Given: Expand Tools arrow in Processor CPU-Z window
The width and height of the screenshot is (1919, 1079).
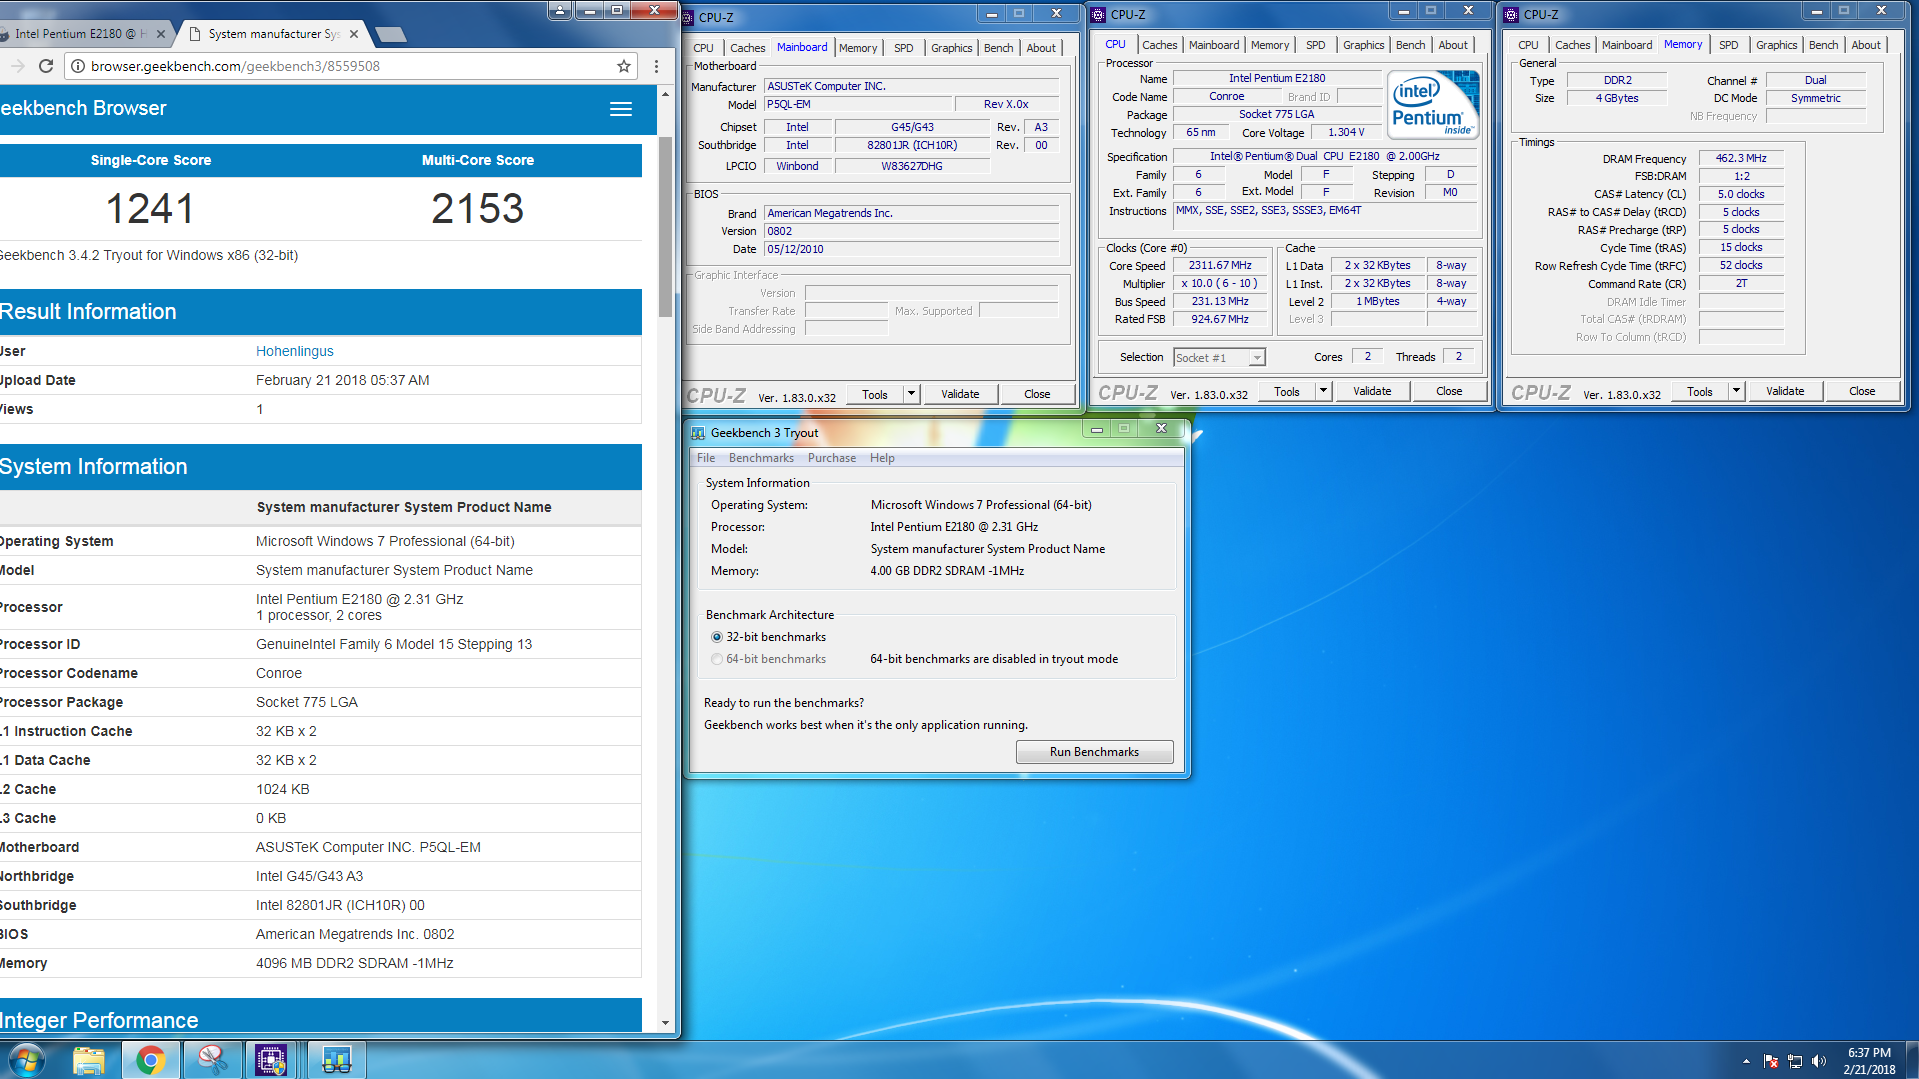Looking at the screenshot, I should tap(1323, 391).
